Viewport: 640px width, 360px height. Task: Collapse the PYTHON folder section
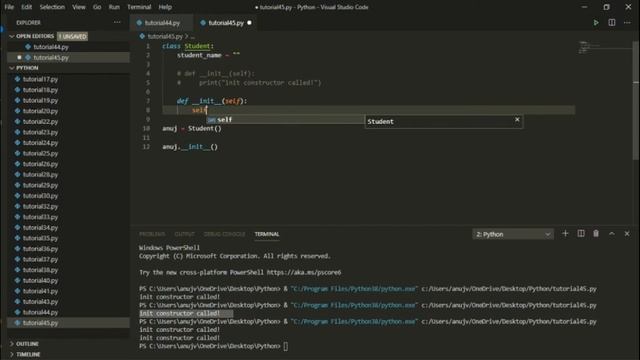point(27,68)
